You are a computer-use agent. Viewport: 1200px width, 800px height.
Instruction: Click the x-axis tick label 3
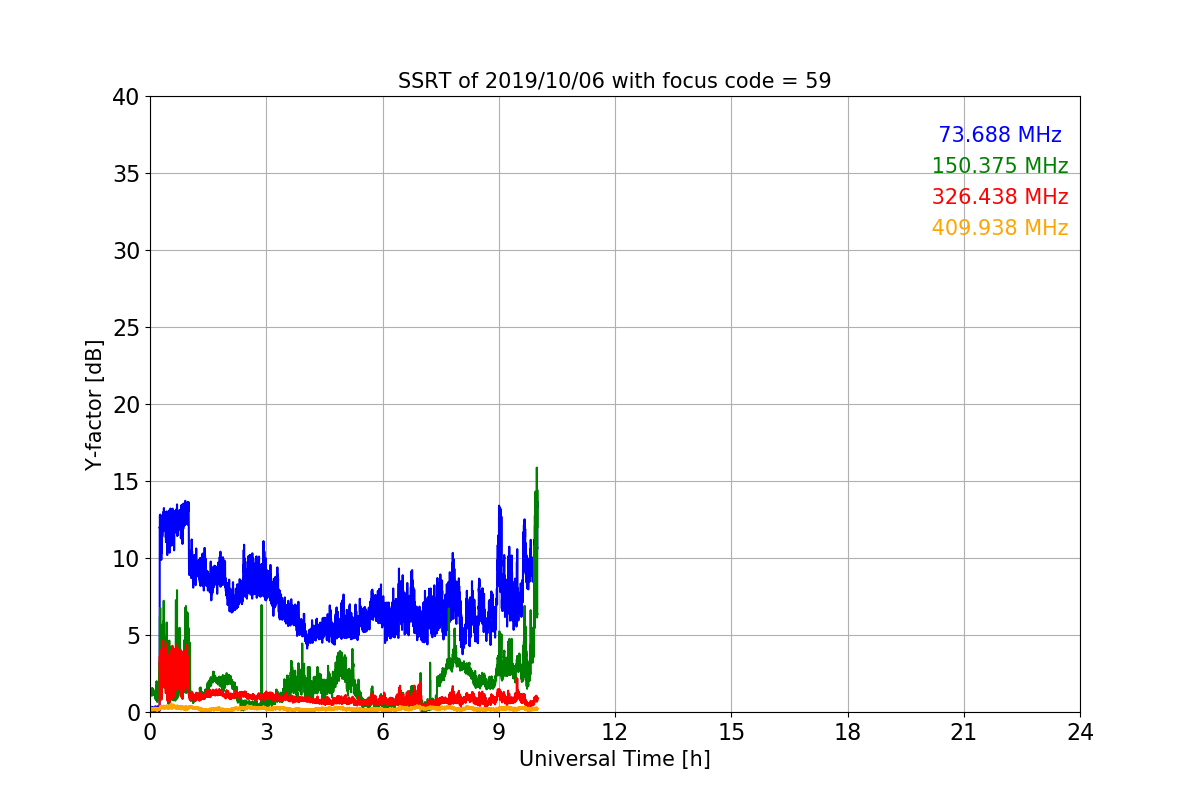(266, 732)
